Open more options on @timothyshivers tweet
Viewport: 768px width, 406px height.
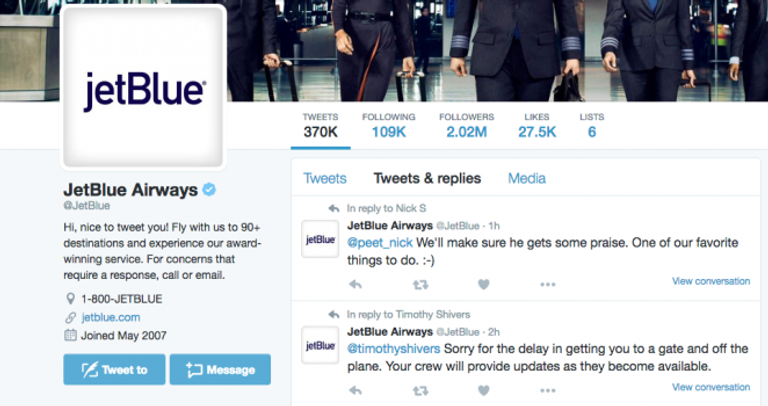pos(548,391)
